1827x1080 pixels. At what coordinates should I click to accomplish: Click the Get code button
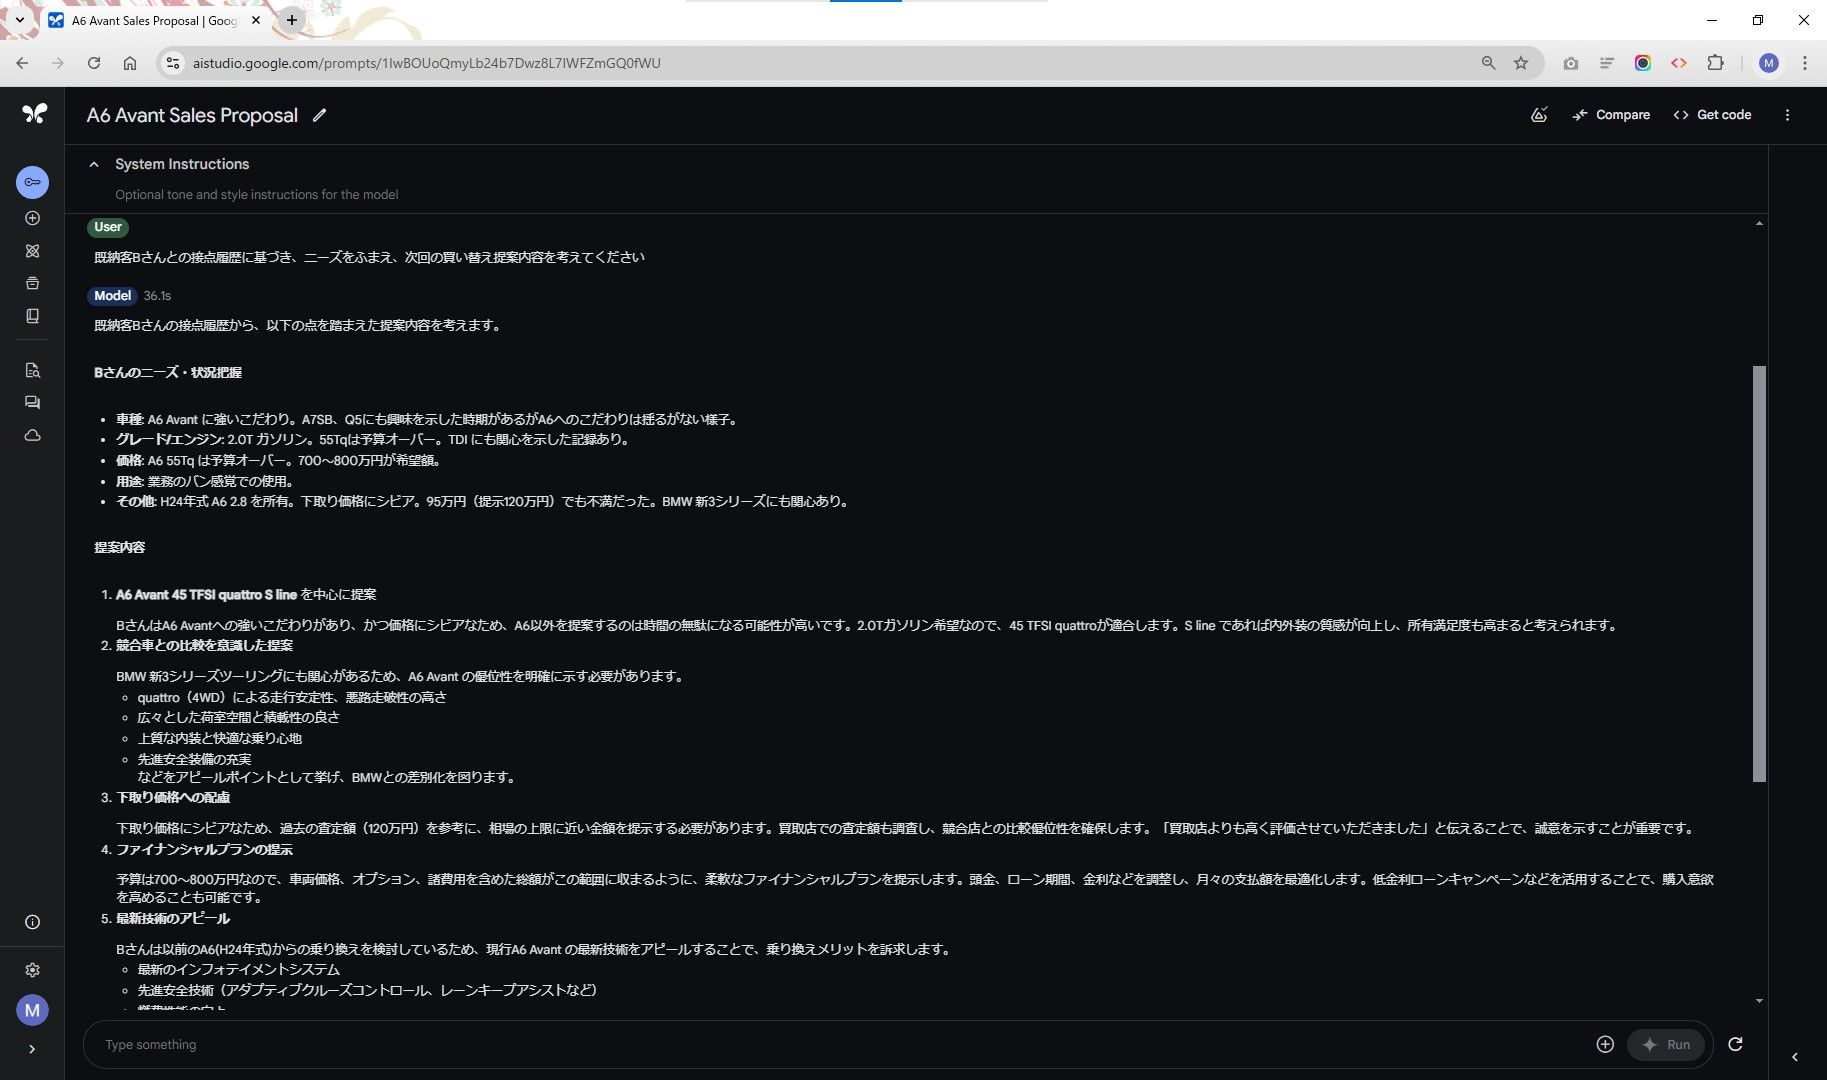click(x=1712, y=115)
